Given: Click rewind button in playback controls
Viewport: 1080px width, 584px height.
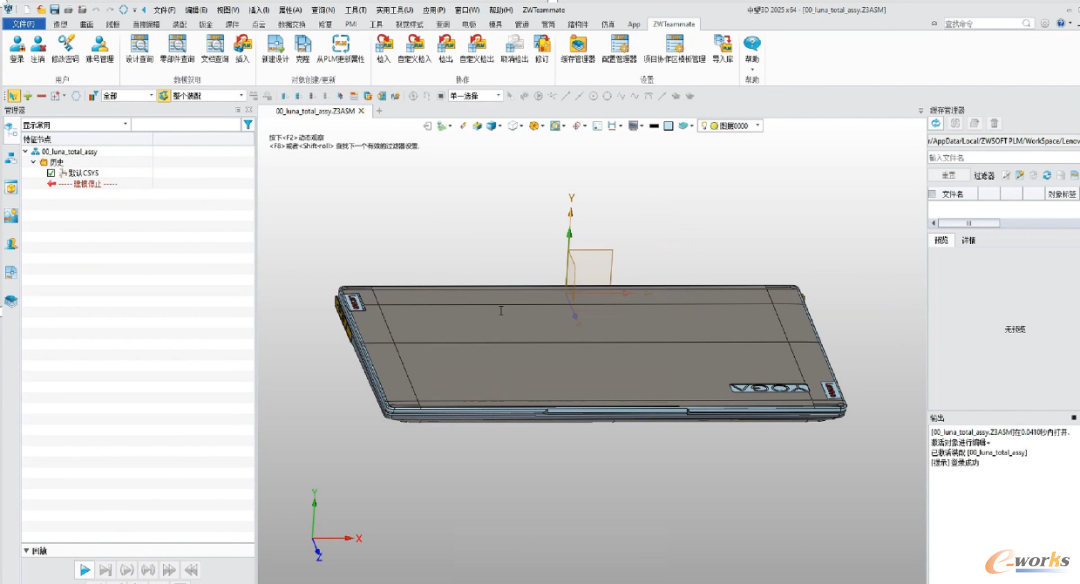Looking at the screenshot, I should coord(191,570).
